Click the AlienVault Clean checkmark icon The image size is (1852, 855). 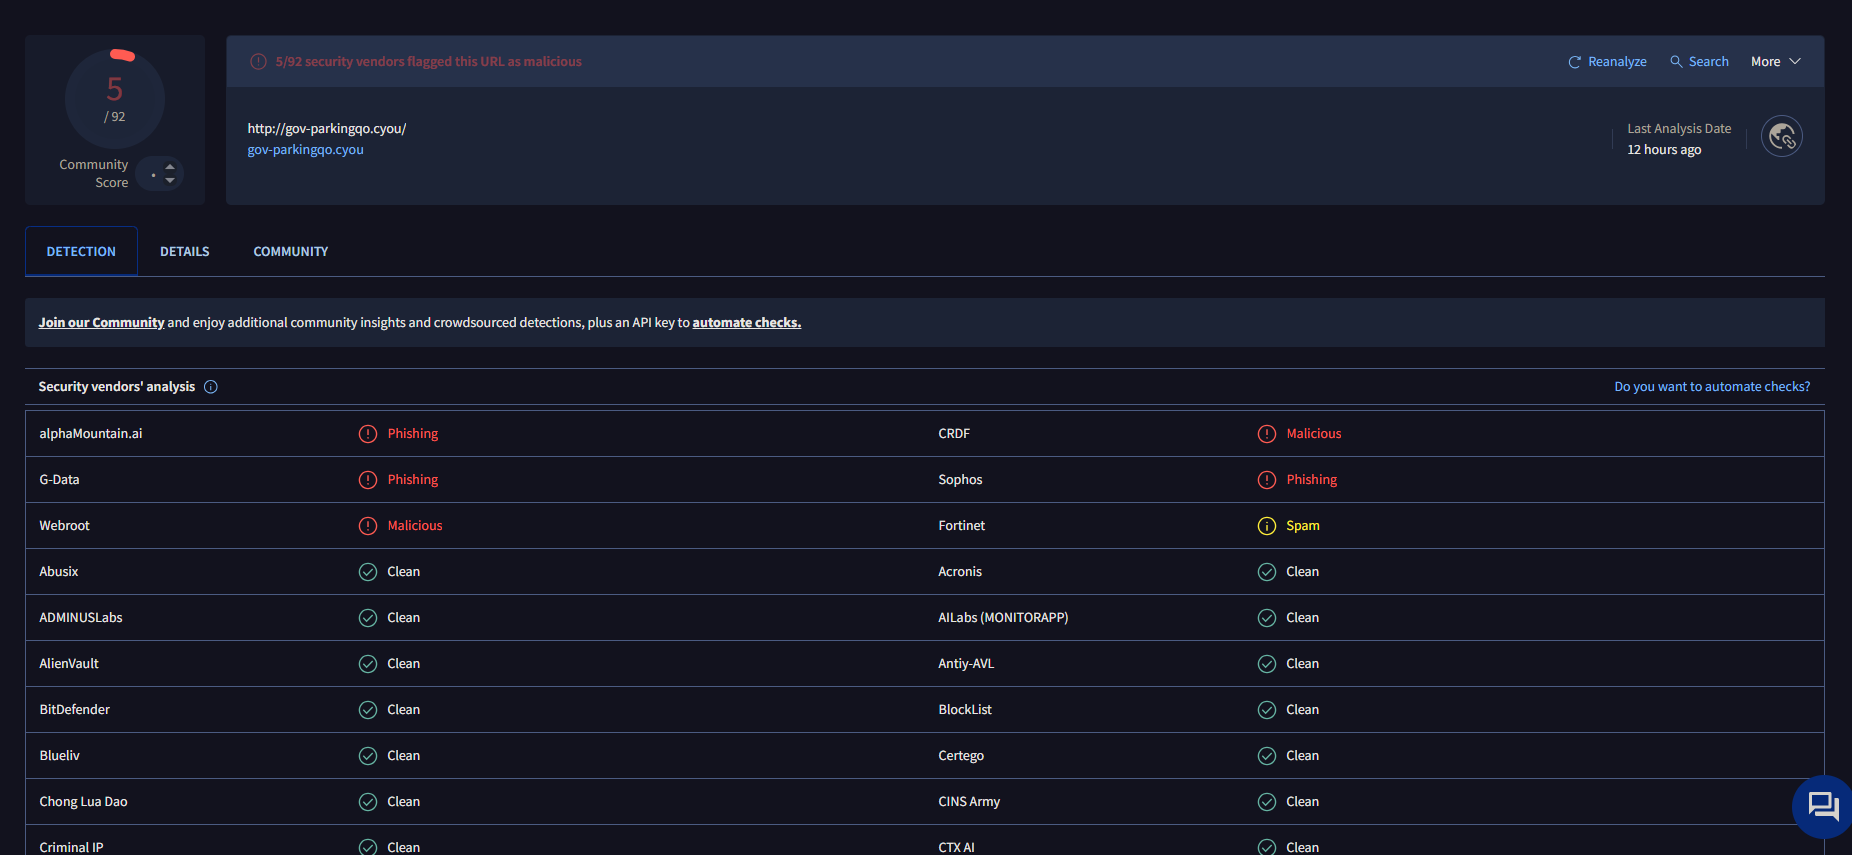click(x=368, y=664)
